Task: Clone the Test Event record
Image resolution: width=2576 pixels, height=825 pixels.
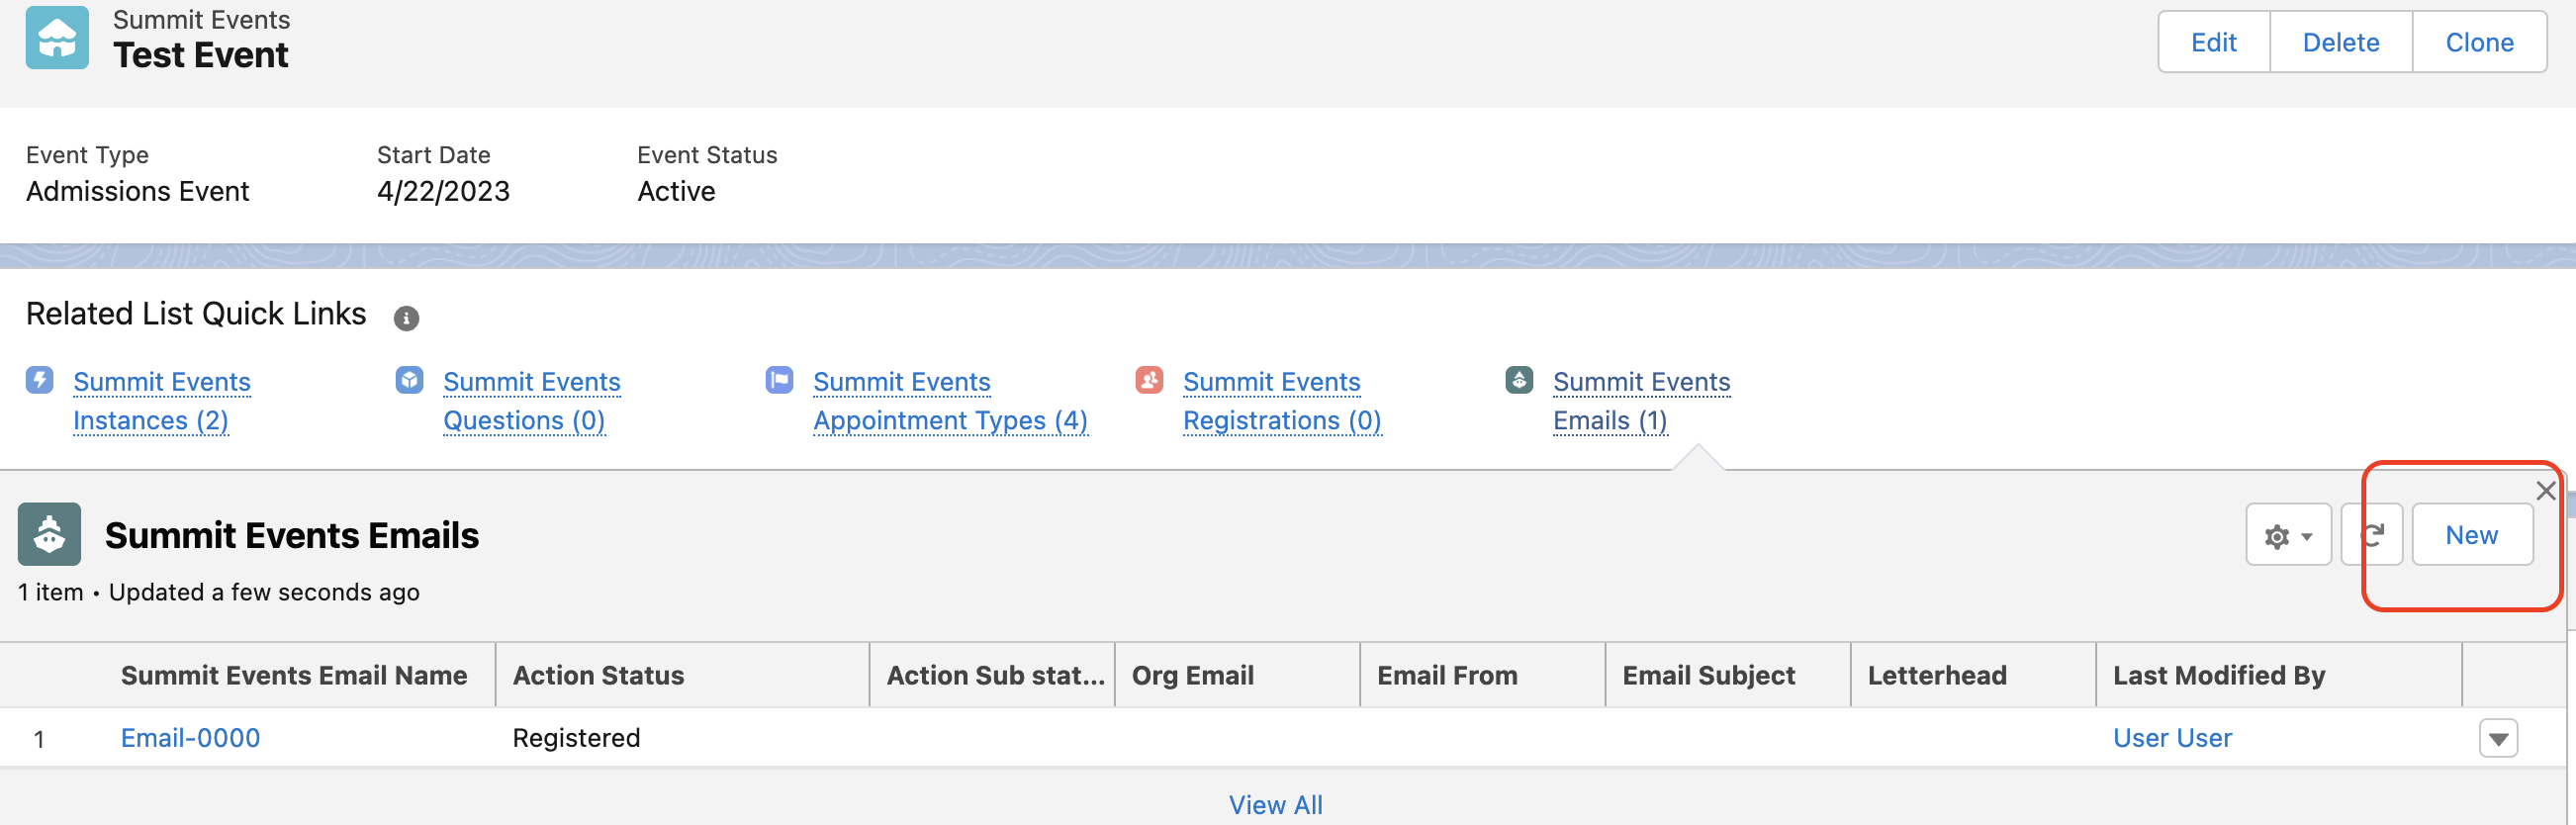Action: (x=2480, y=42)
